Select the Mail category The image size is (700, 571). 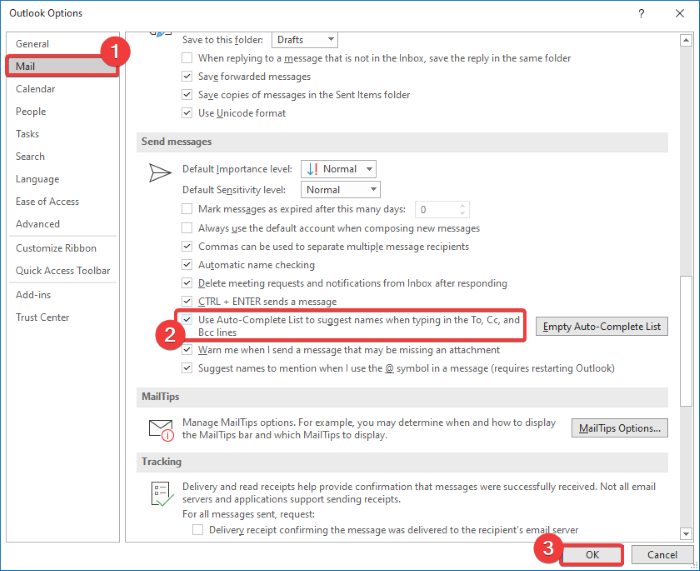(x=62, y=66)
